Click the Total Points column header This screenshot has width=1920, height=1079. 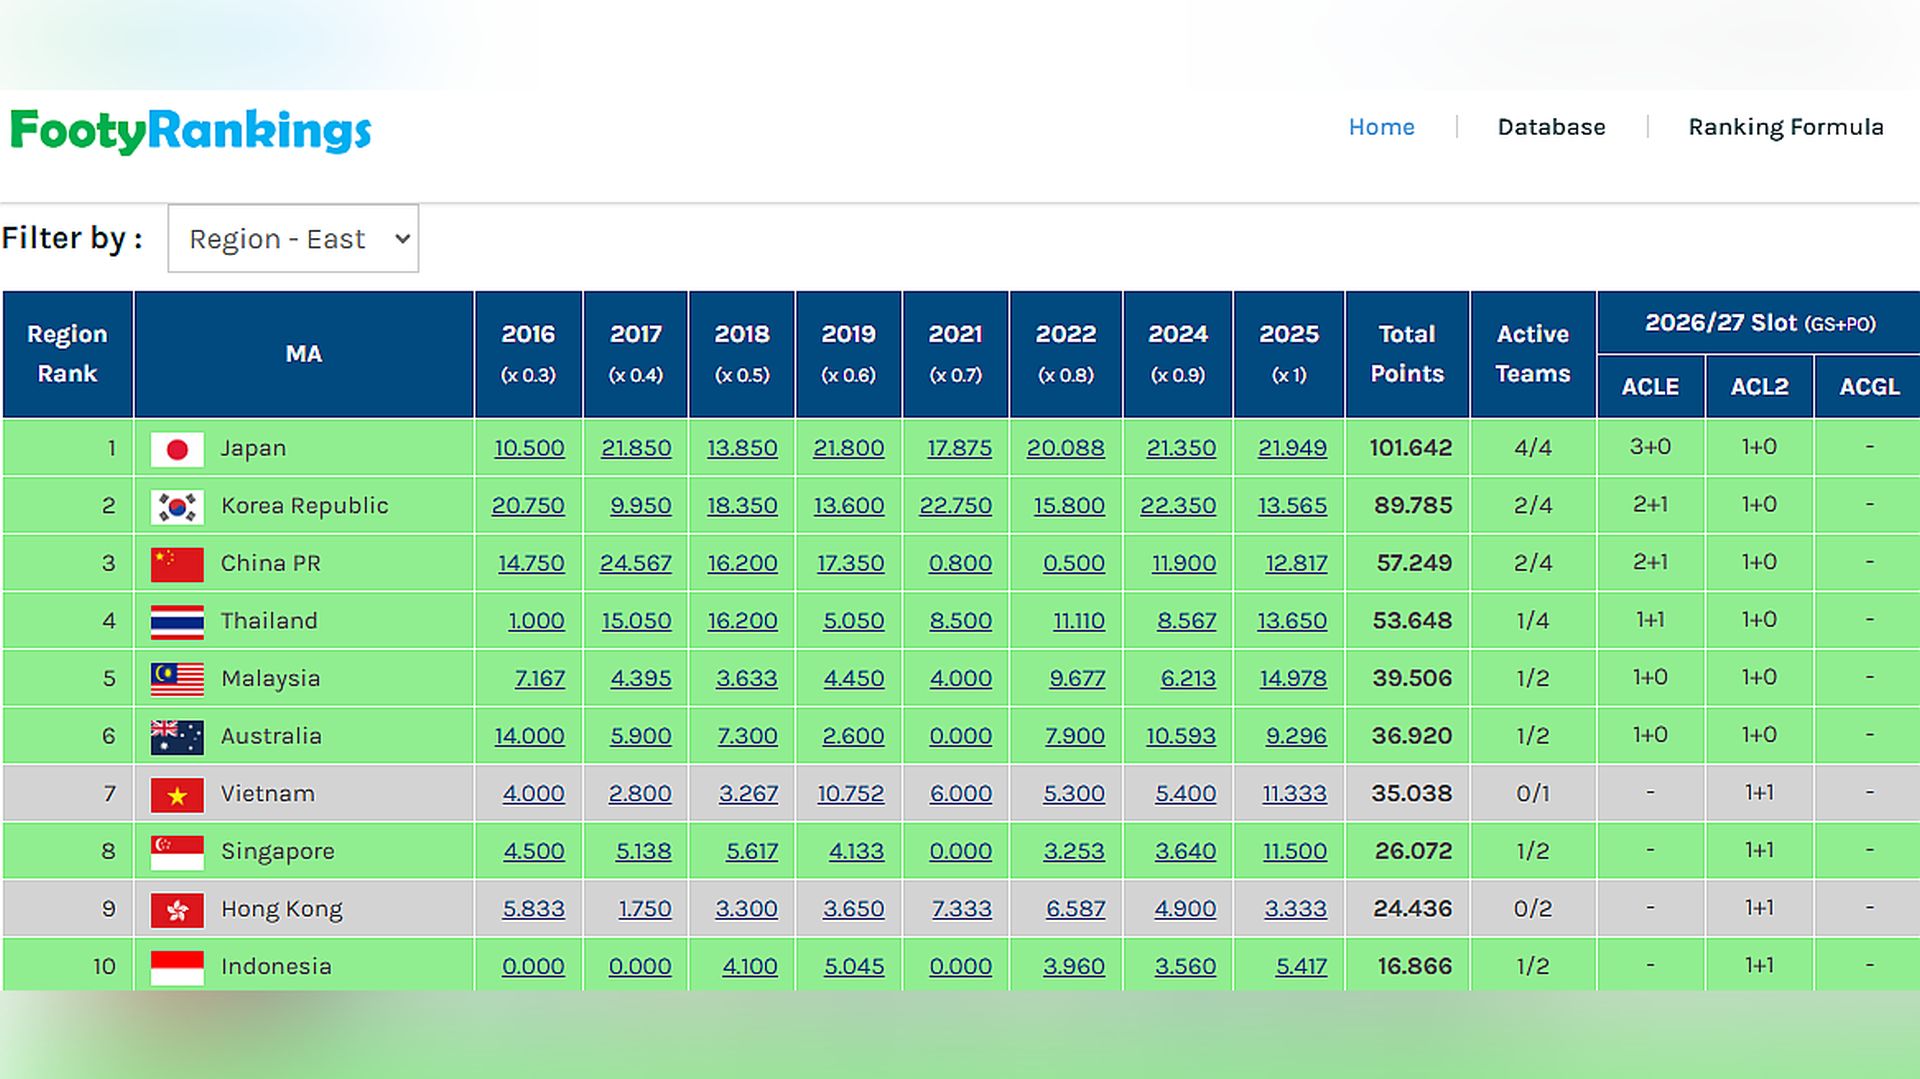(1407, 354)
